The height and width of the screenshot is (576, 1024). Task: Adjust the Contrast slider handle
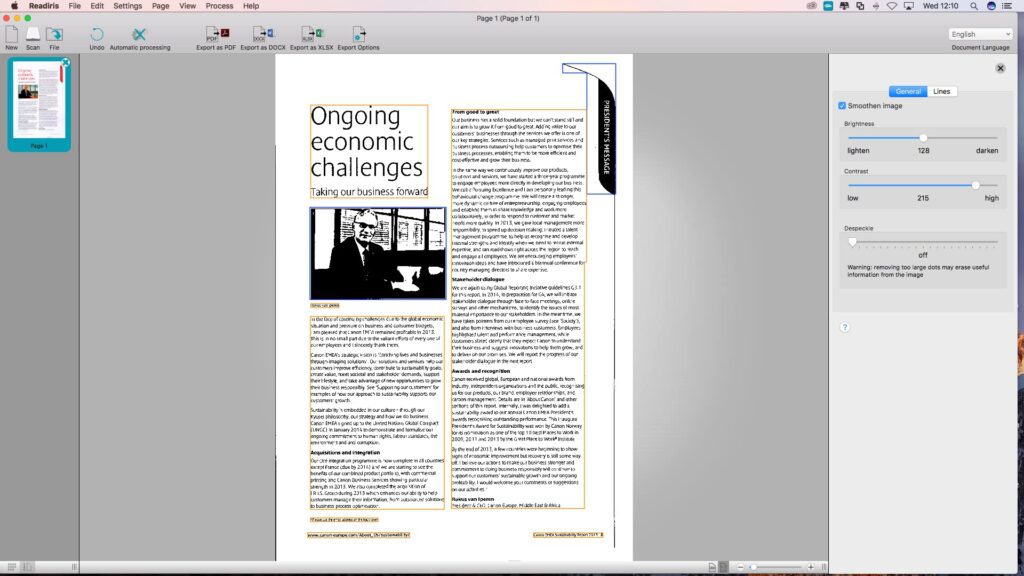[x=976, y=185]
